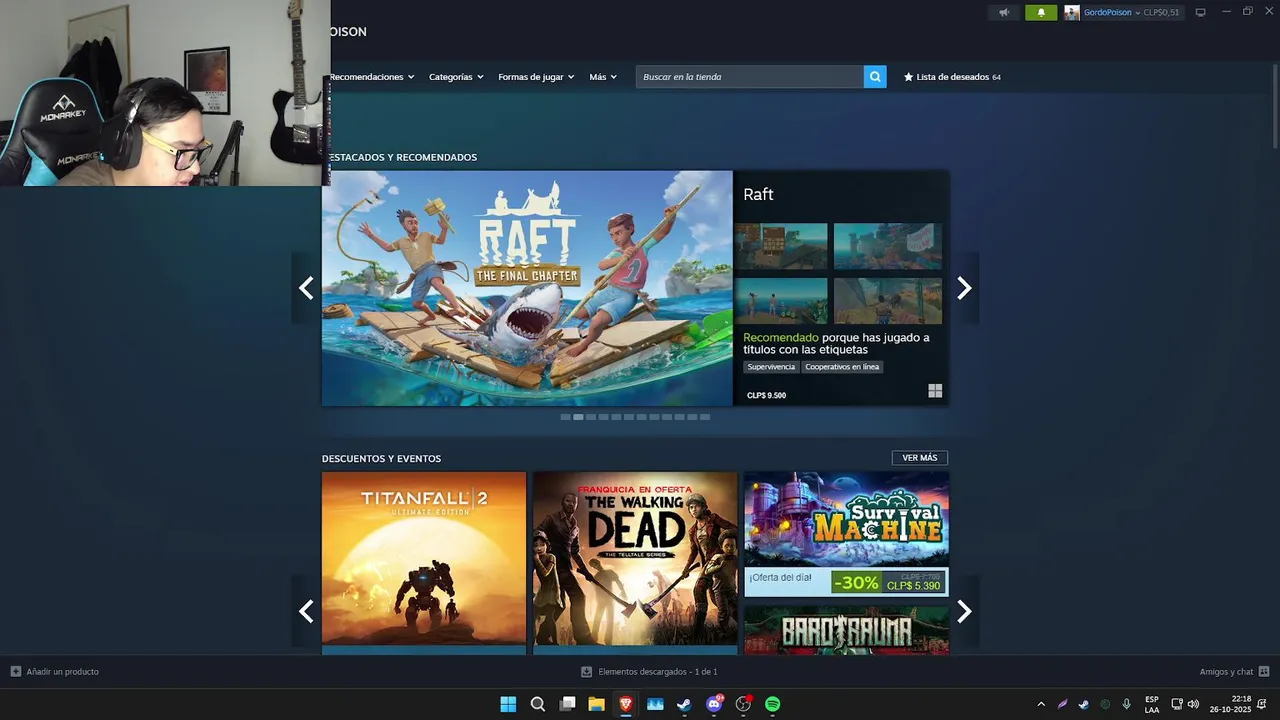Screen dimensions: 1280x720
Task: Open volume control in system tray
Action: (1193, 704)
